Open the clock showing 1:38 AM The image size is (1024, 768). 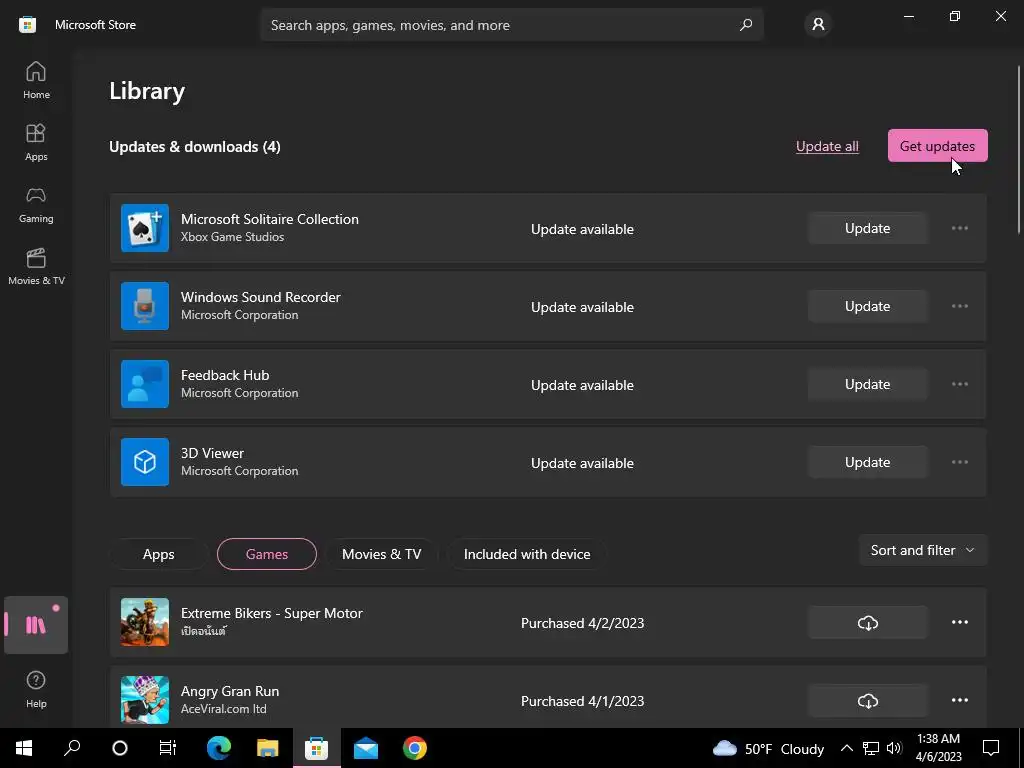(x=938, y=748)
